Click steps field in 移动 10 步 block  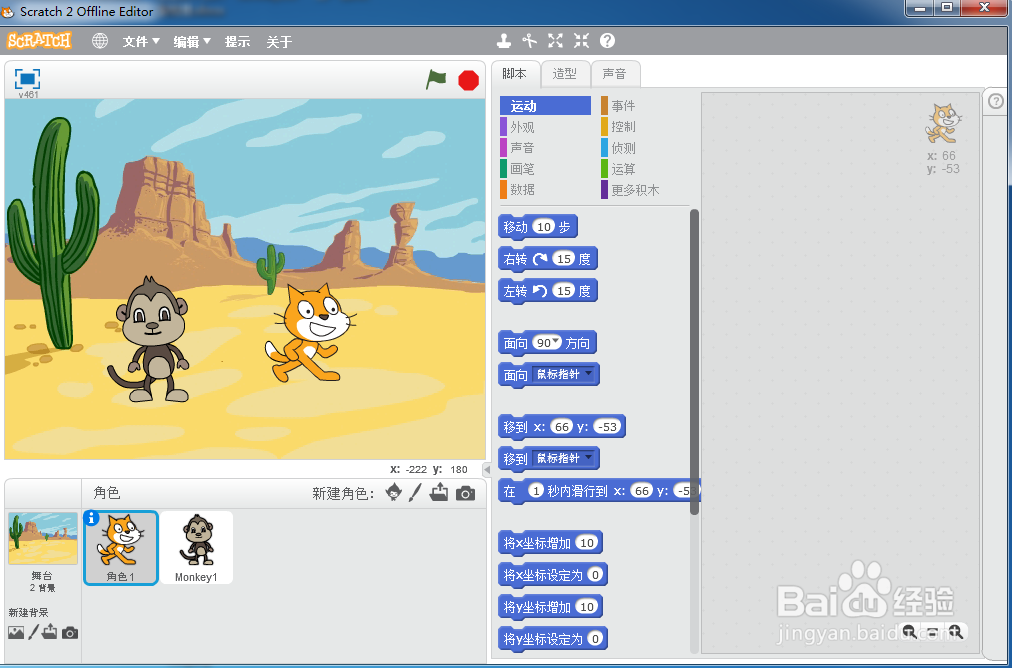click(544, 227)
